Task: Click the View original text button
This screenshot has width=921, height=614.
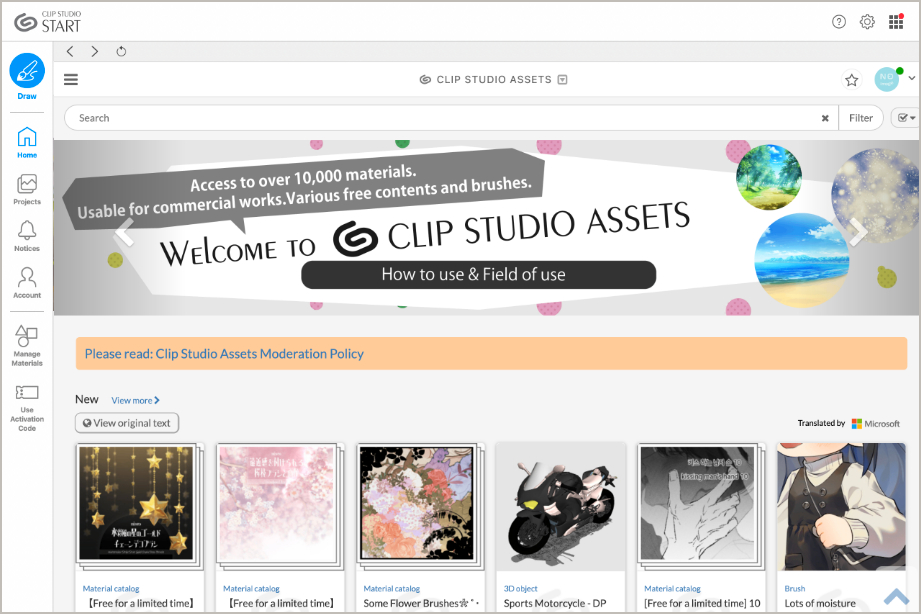Action: point(127,422)
